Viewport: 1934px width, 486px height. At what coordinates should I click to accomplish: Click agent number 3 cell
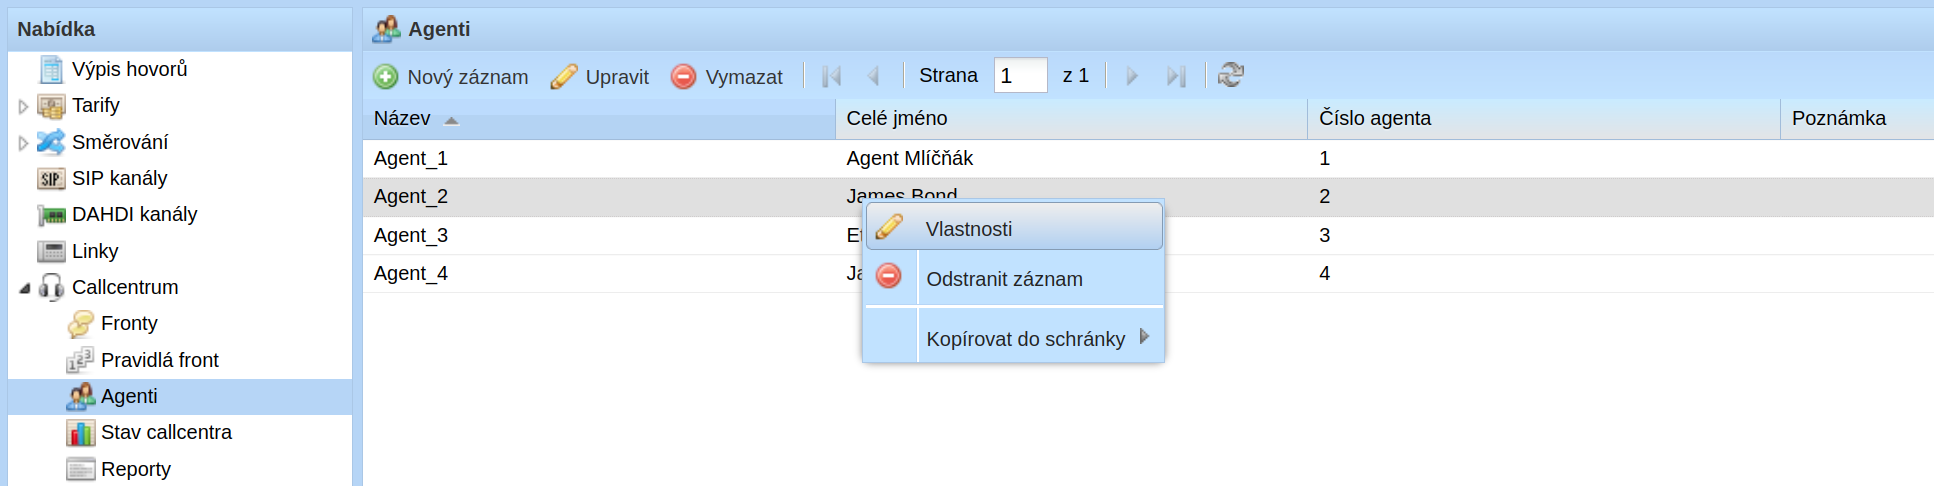click(x=1544, y=235)
